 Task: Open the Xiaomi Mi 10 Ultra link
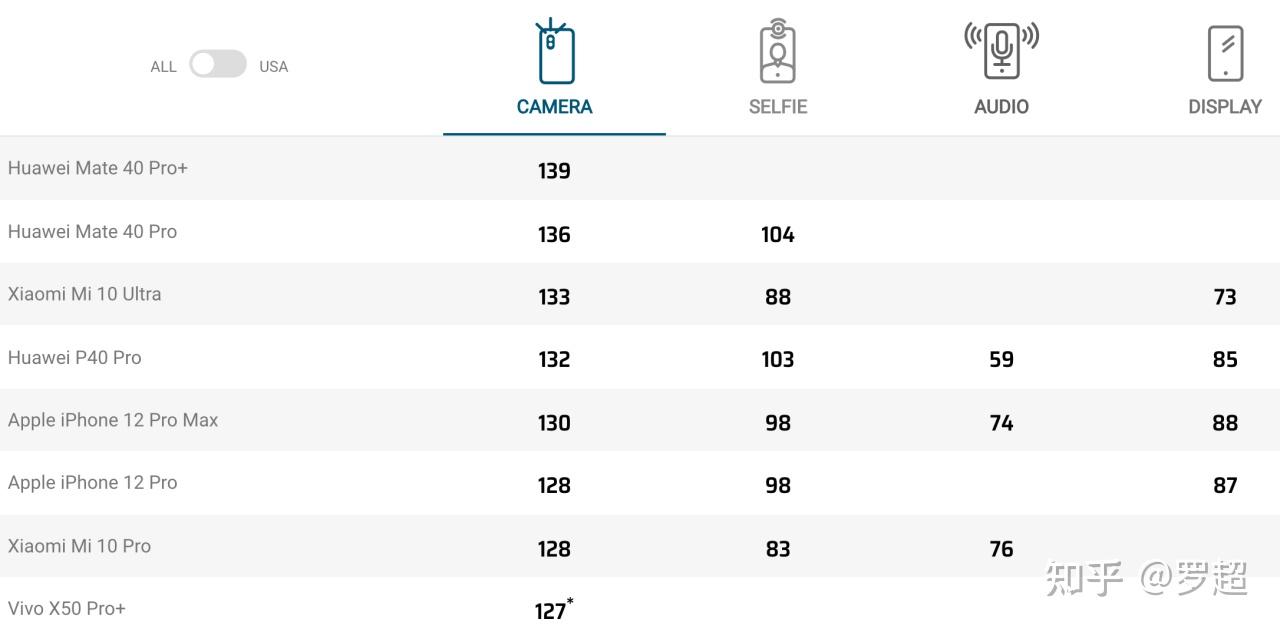click(x=85, y=294)
